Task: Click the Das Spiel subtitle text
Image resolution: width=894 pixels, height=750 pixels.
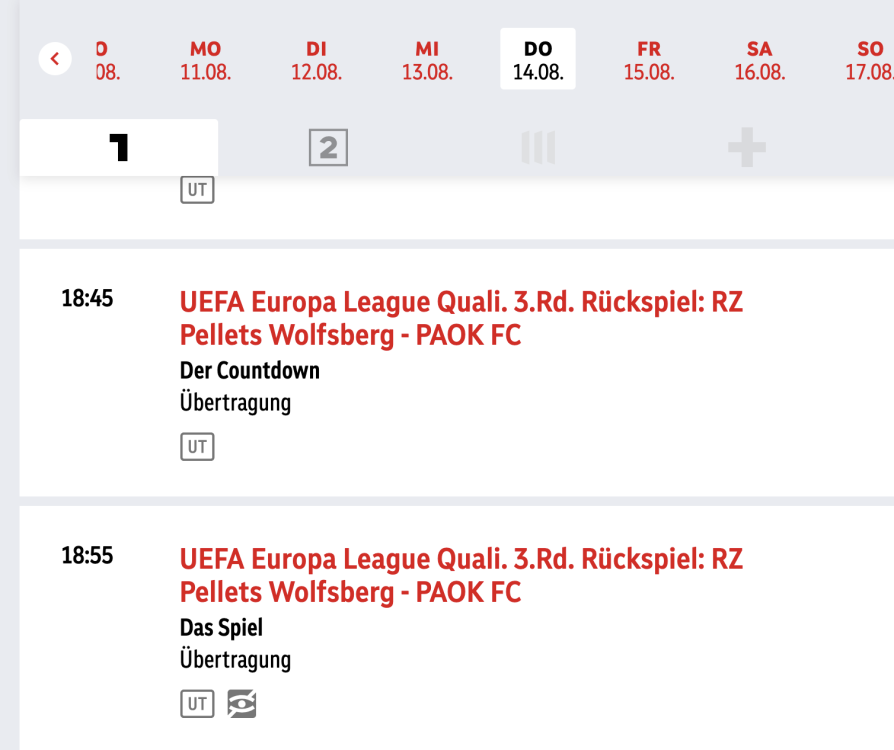Action: 221,628
